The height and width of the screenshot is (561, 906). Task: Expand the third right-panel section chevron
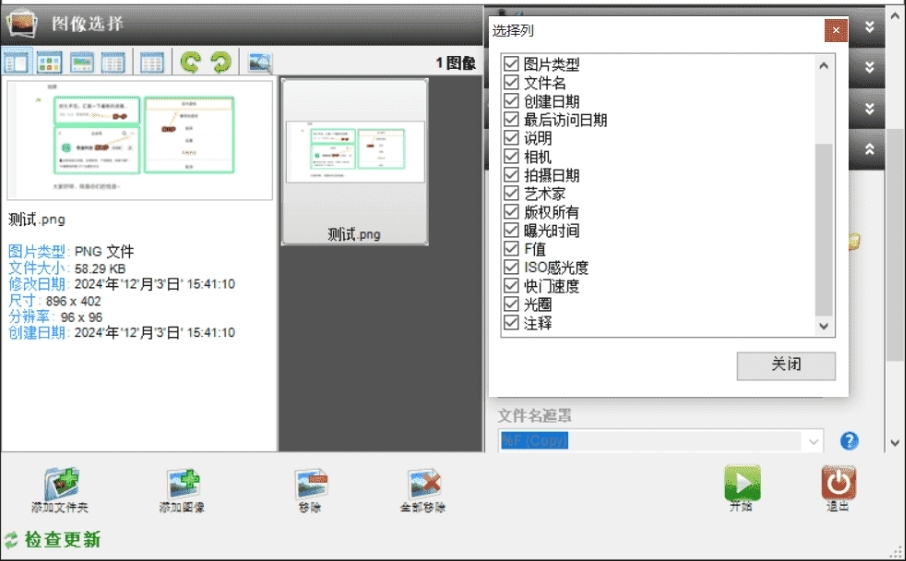click(869, 109)
